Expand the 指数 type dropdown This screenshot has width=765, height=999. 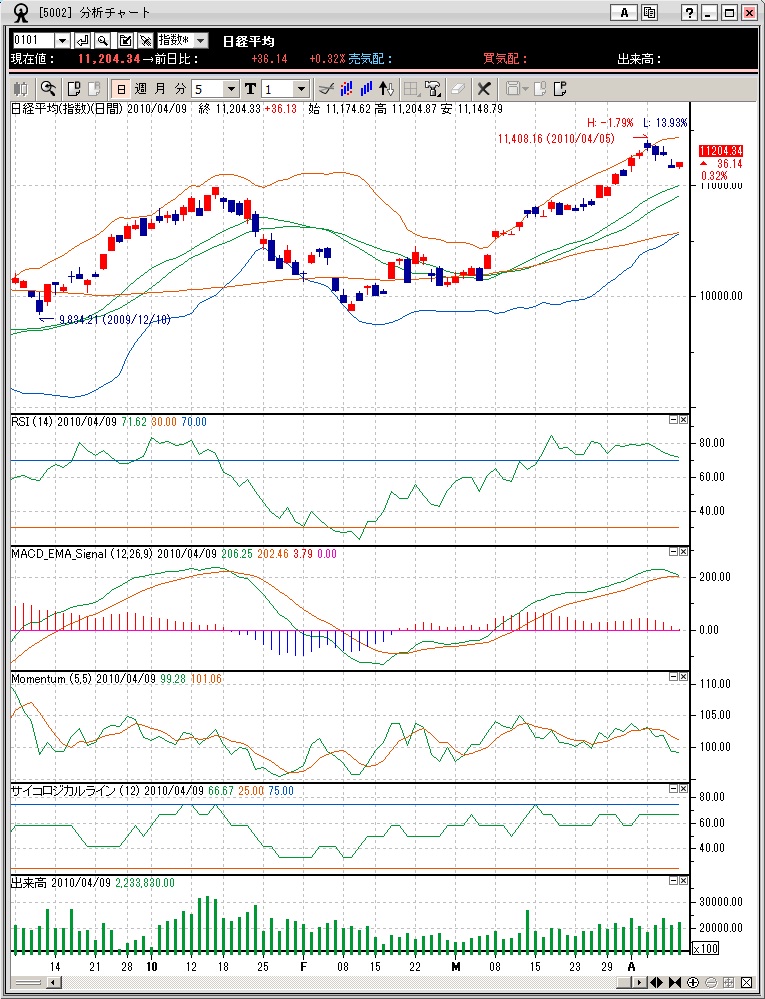200,40
